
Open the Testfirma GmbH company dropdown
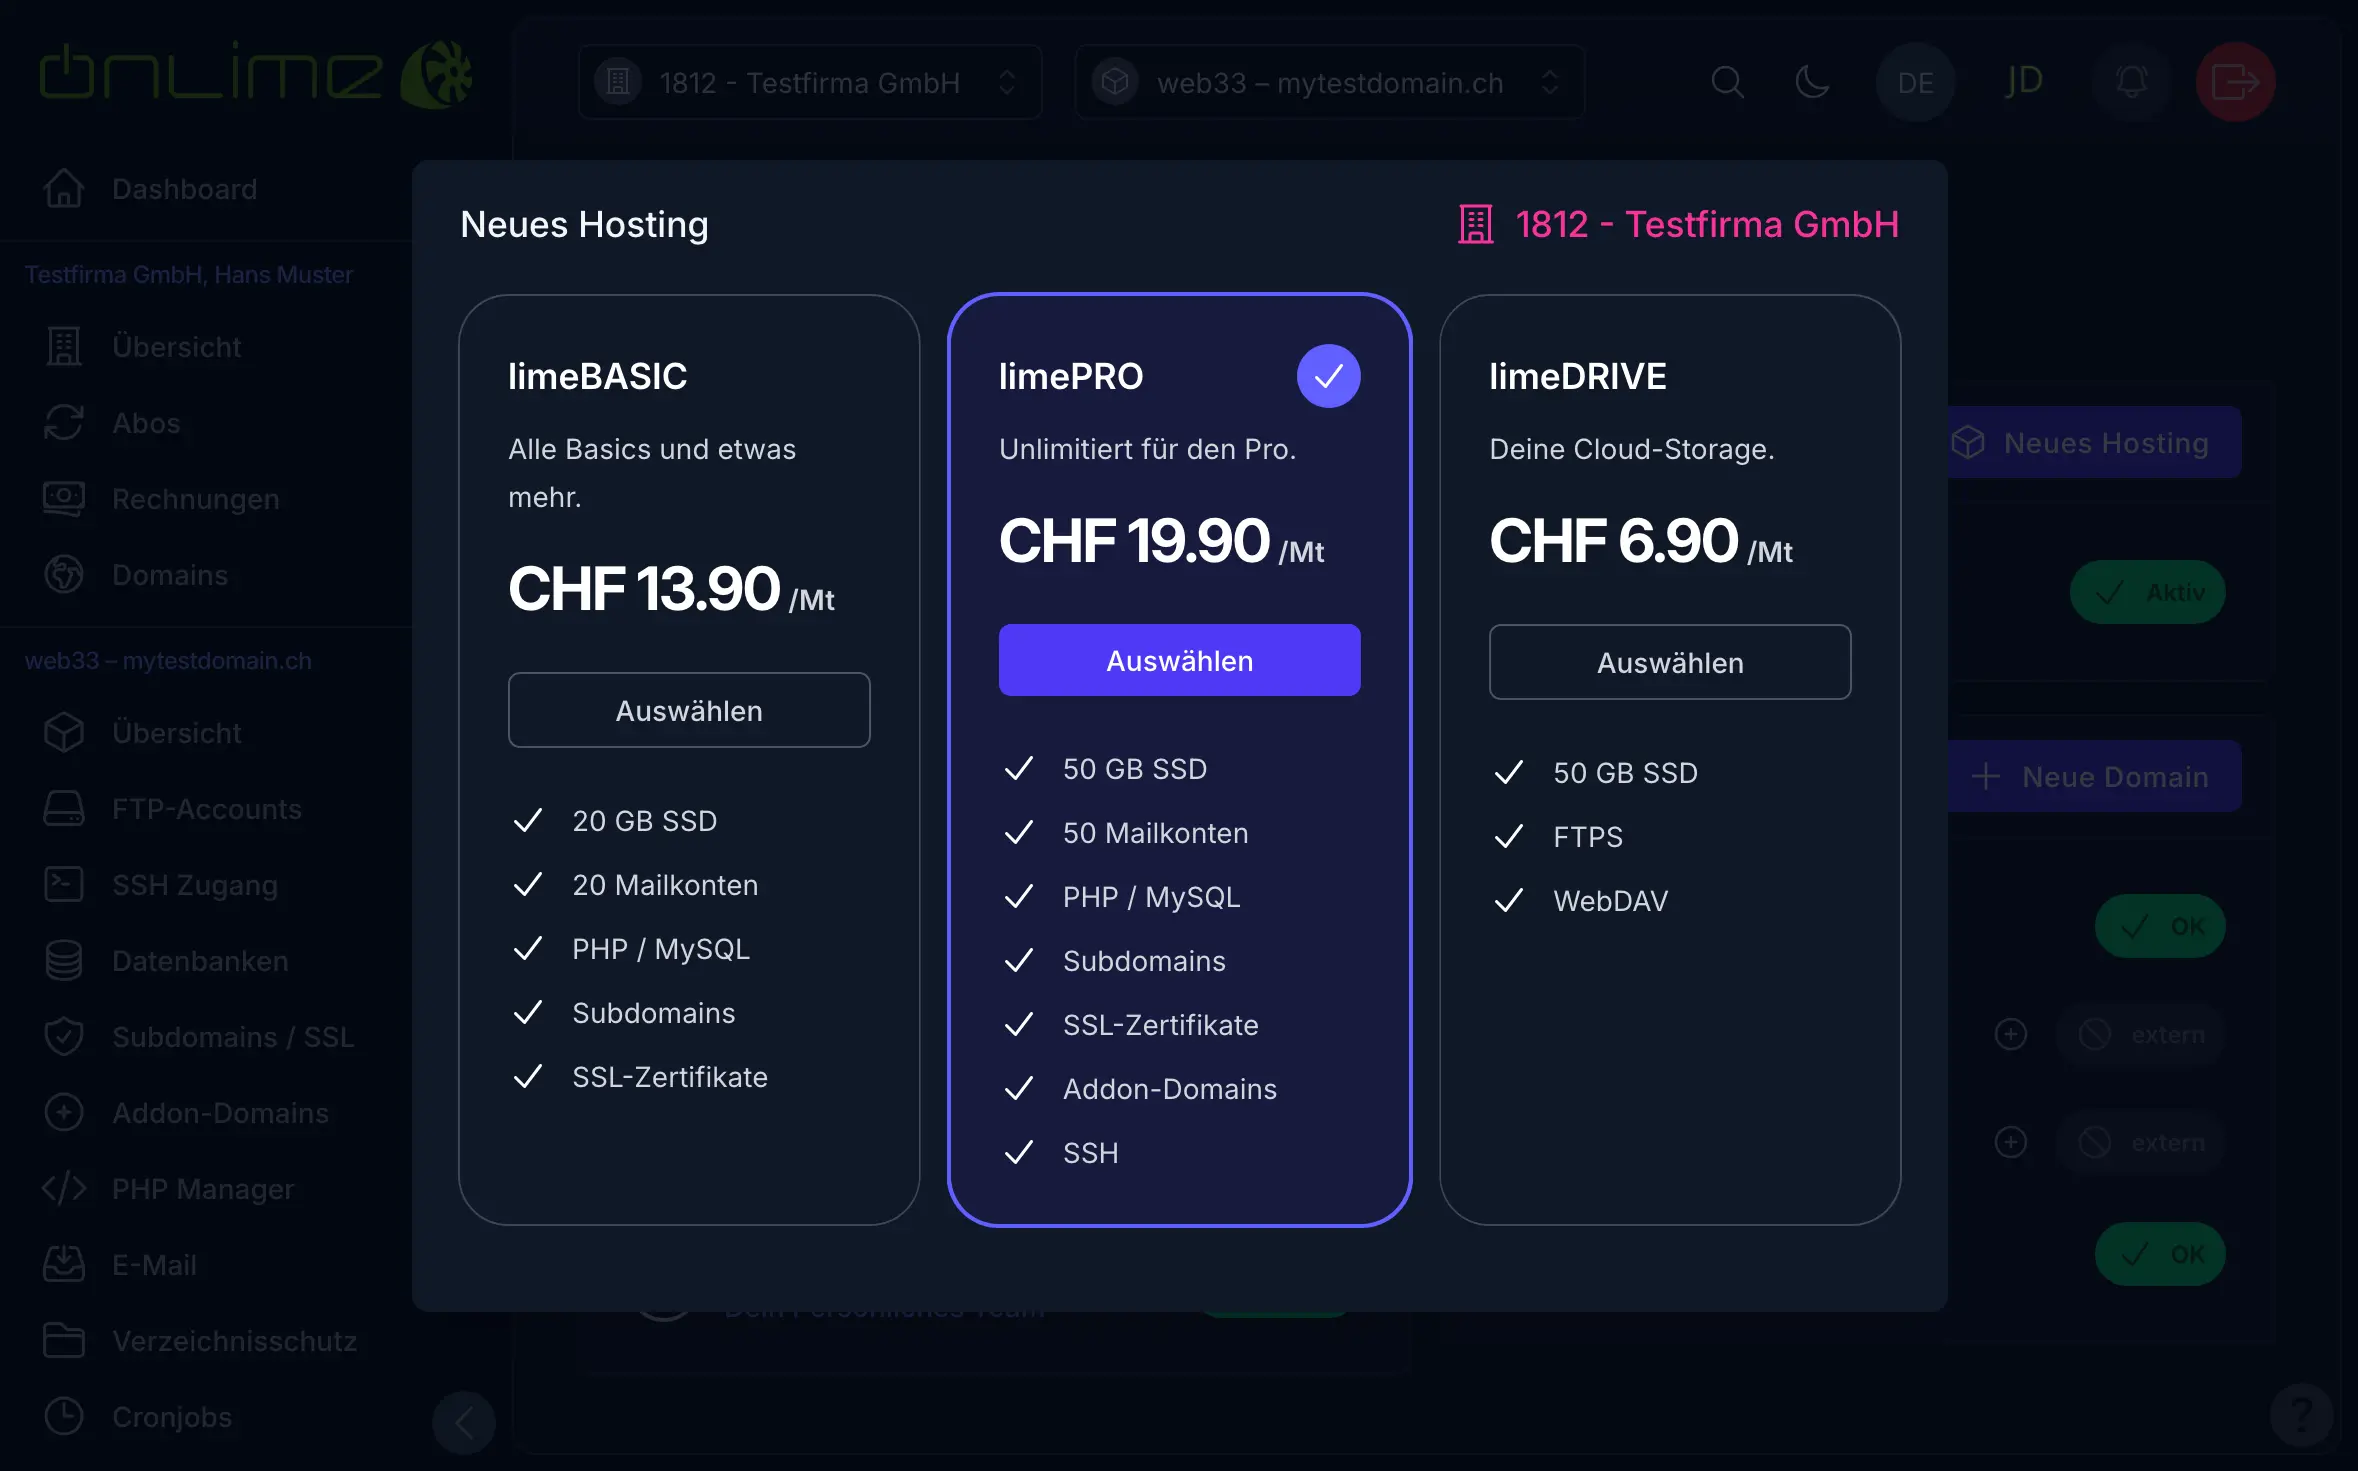click(x=810, y=82)
